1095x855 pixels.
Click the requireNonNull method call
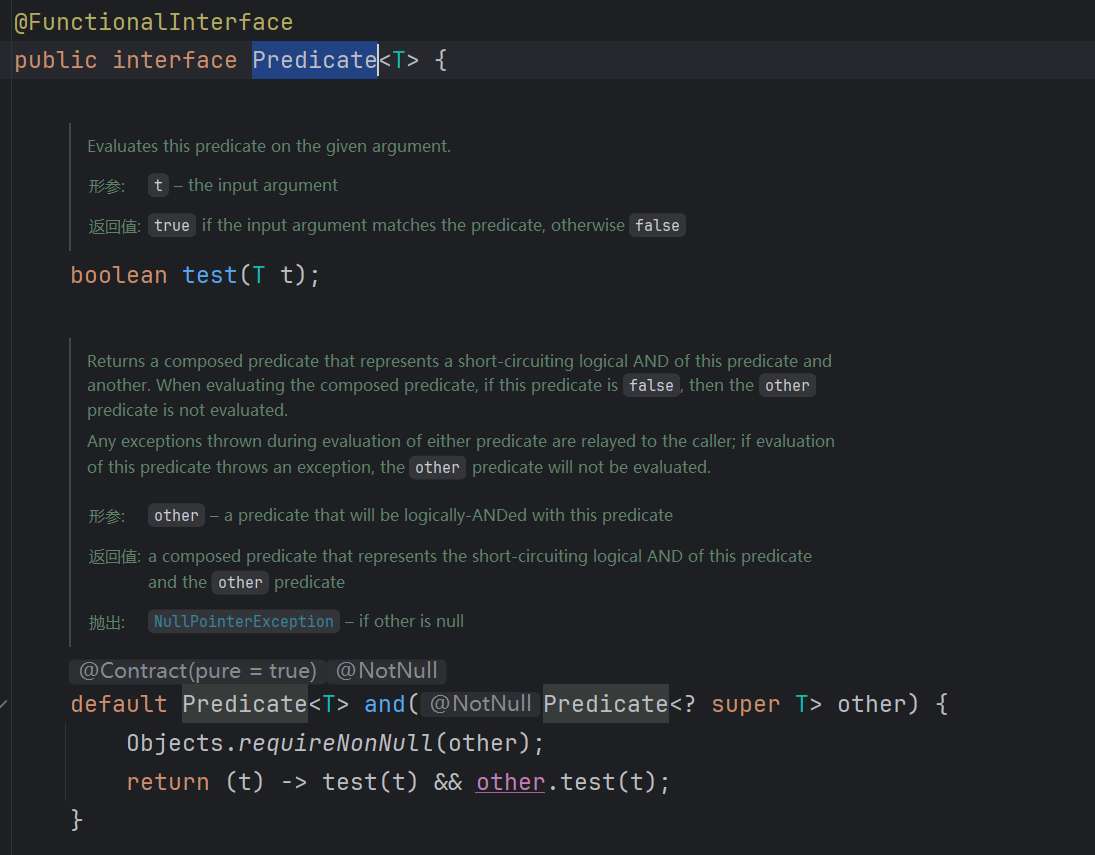click(336, 743)
